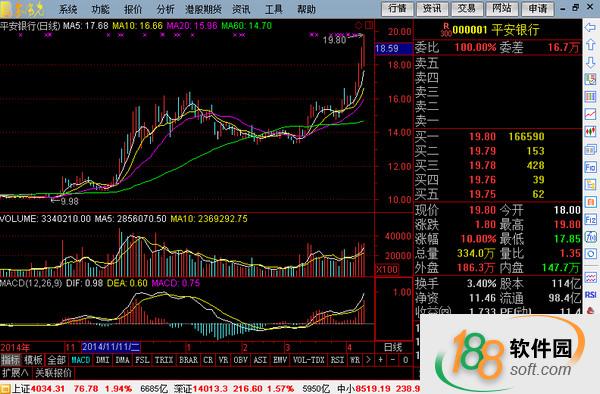The width and height of the screenshot is (600, 394).
Task: Click the 买一 price 19.80
Action: [483, 137]
